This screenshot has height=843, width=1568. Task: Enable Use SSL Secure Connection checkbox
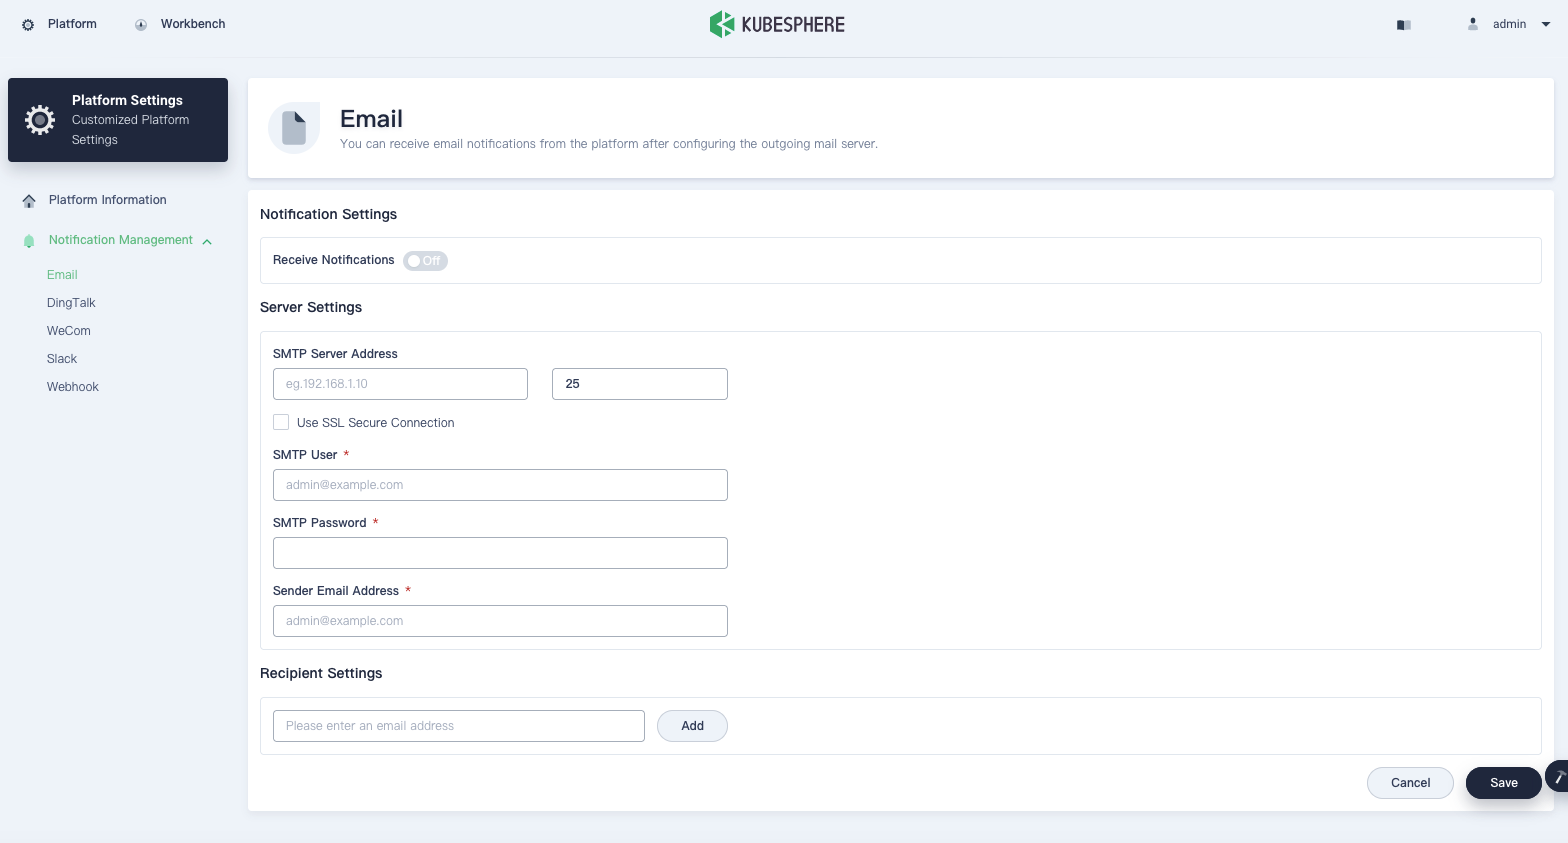(281, 423)
